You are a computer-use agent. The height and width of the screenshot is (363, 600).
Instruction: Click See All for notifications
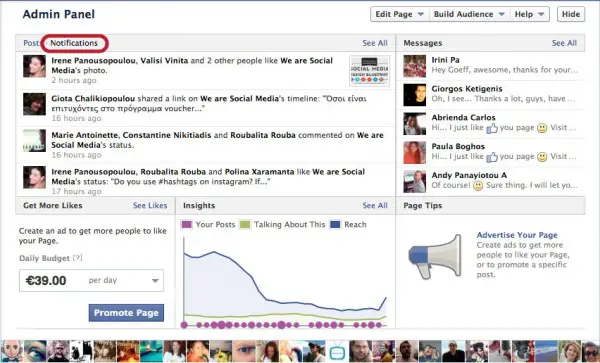click(375, 43)
